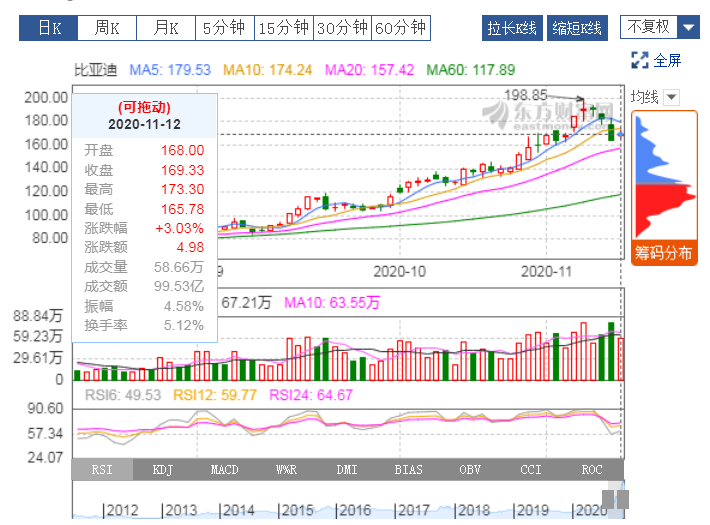Click the 拉长K线 button
Screen dimensions: 710x525
pyautogui.click(x=512, y=28)
